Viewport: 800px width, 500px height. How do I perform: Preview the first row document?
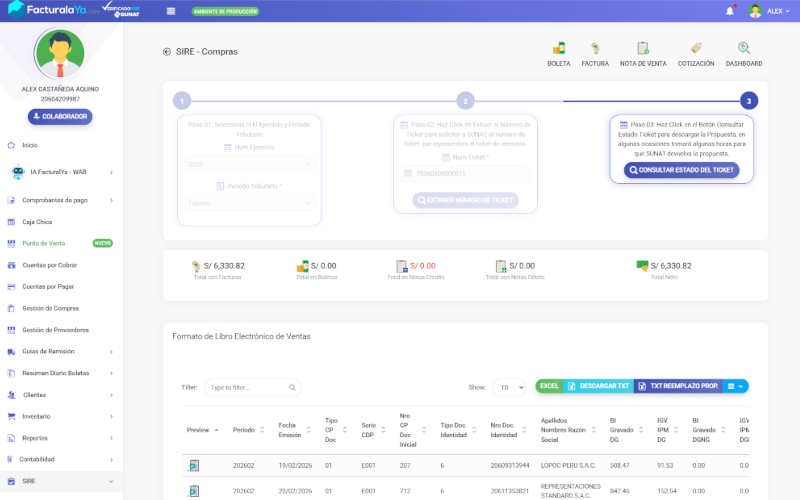click(194, 465)
